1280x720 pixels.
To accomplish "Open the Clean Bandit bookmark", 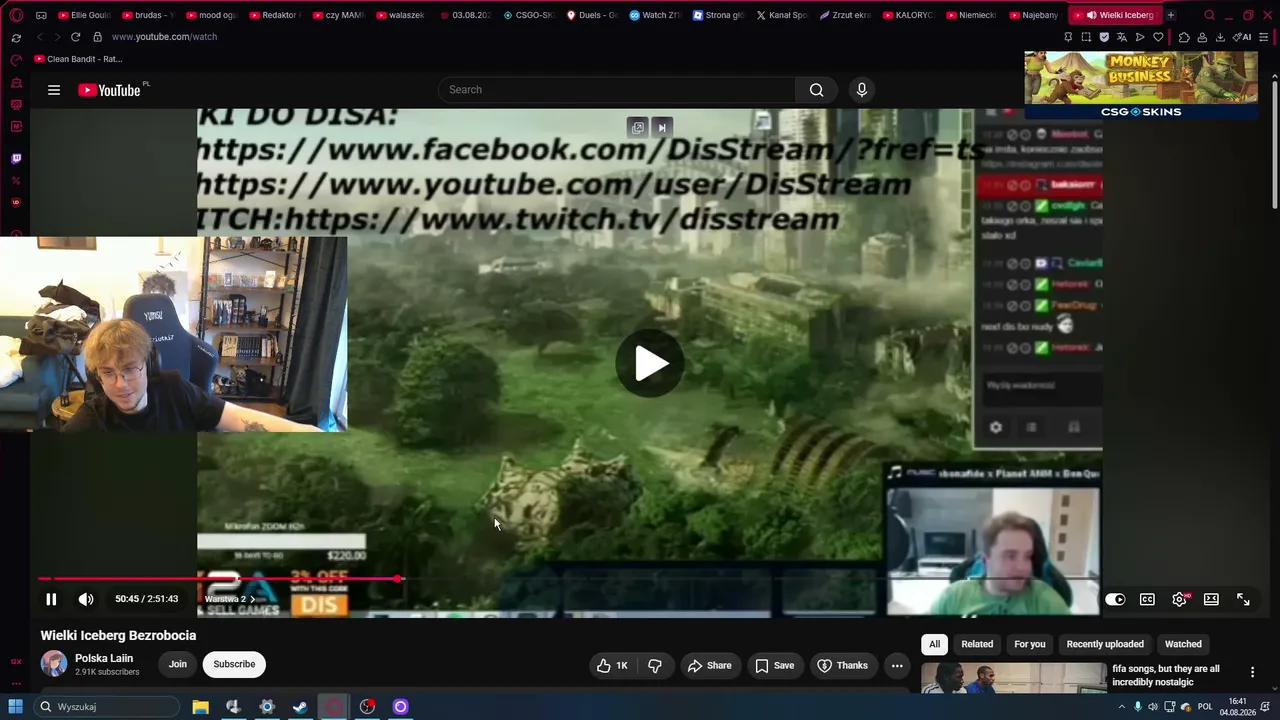I will pos(78,59).
